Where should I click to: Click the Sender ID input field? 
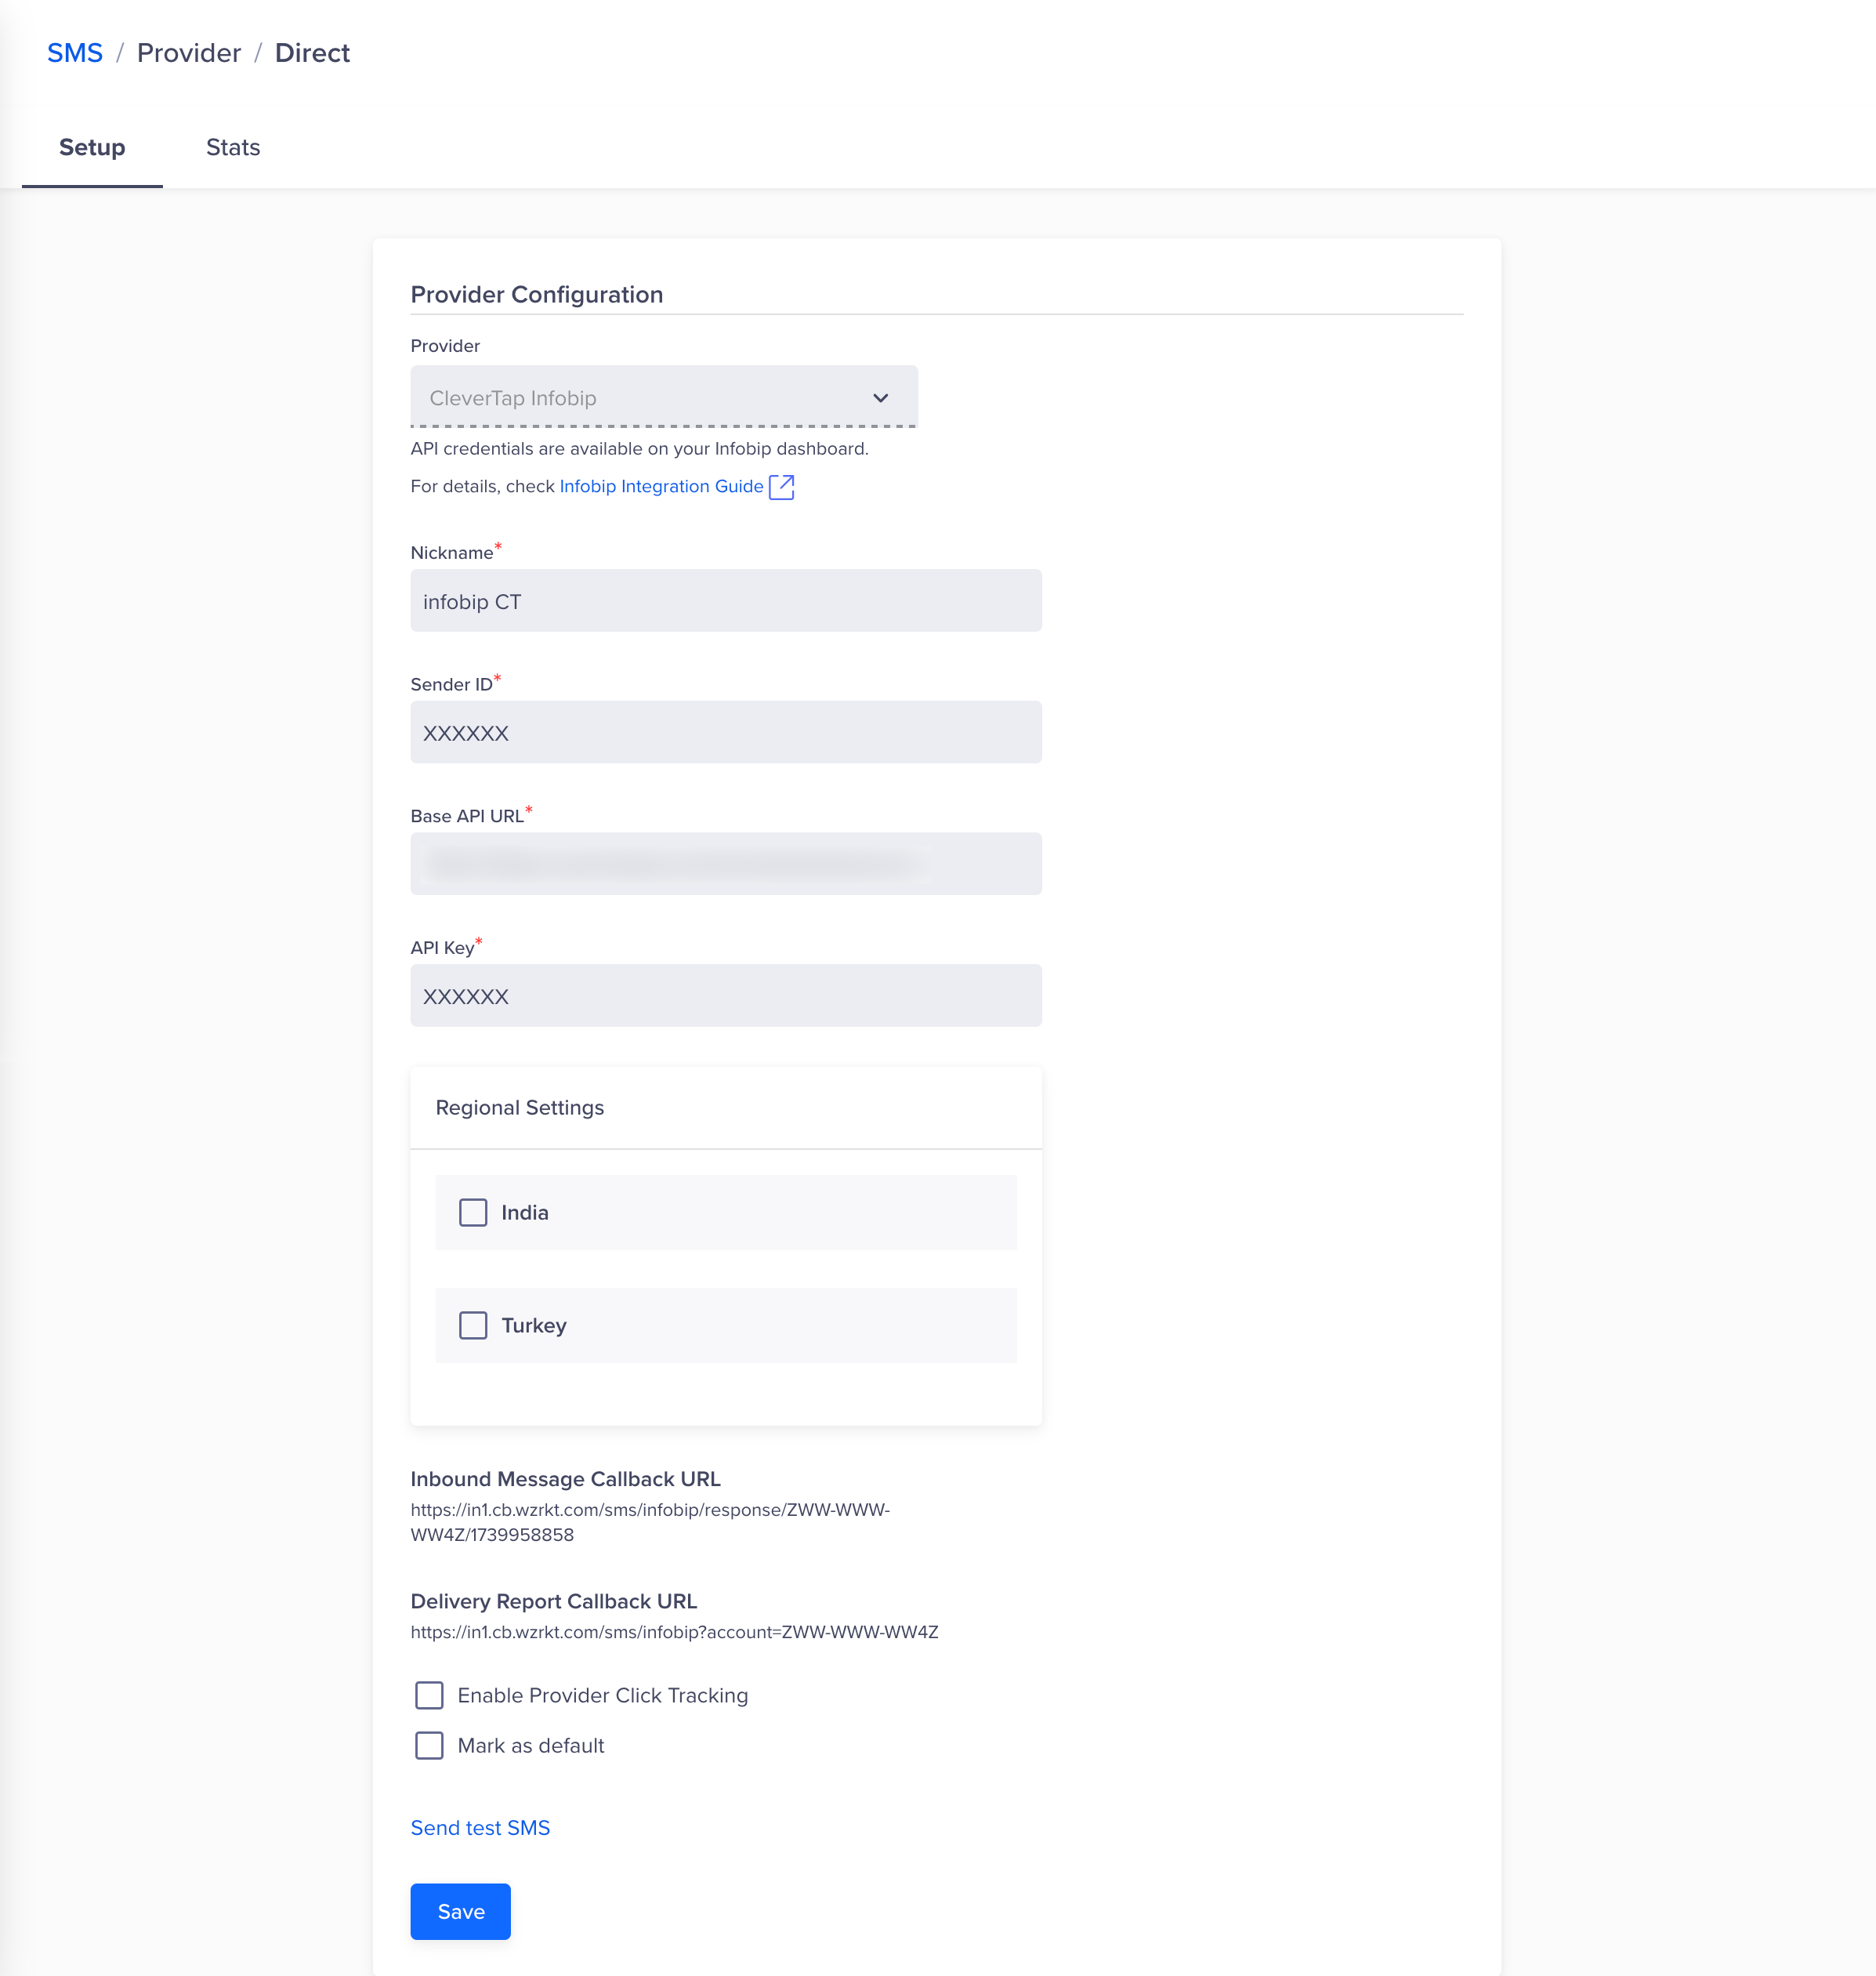tap(726, 733)
